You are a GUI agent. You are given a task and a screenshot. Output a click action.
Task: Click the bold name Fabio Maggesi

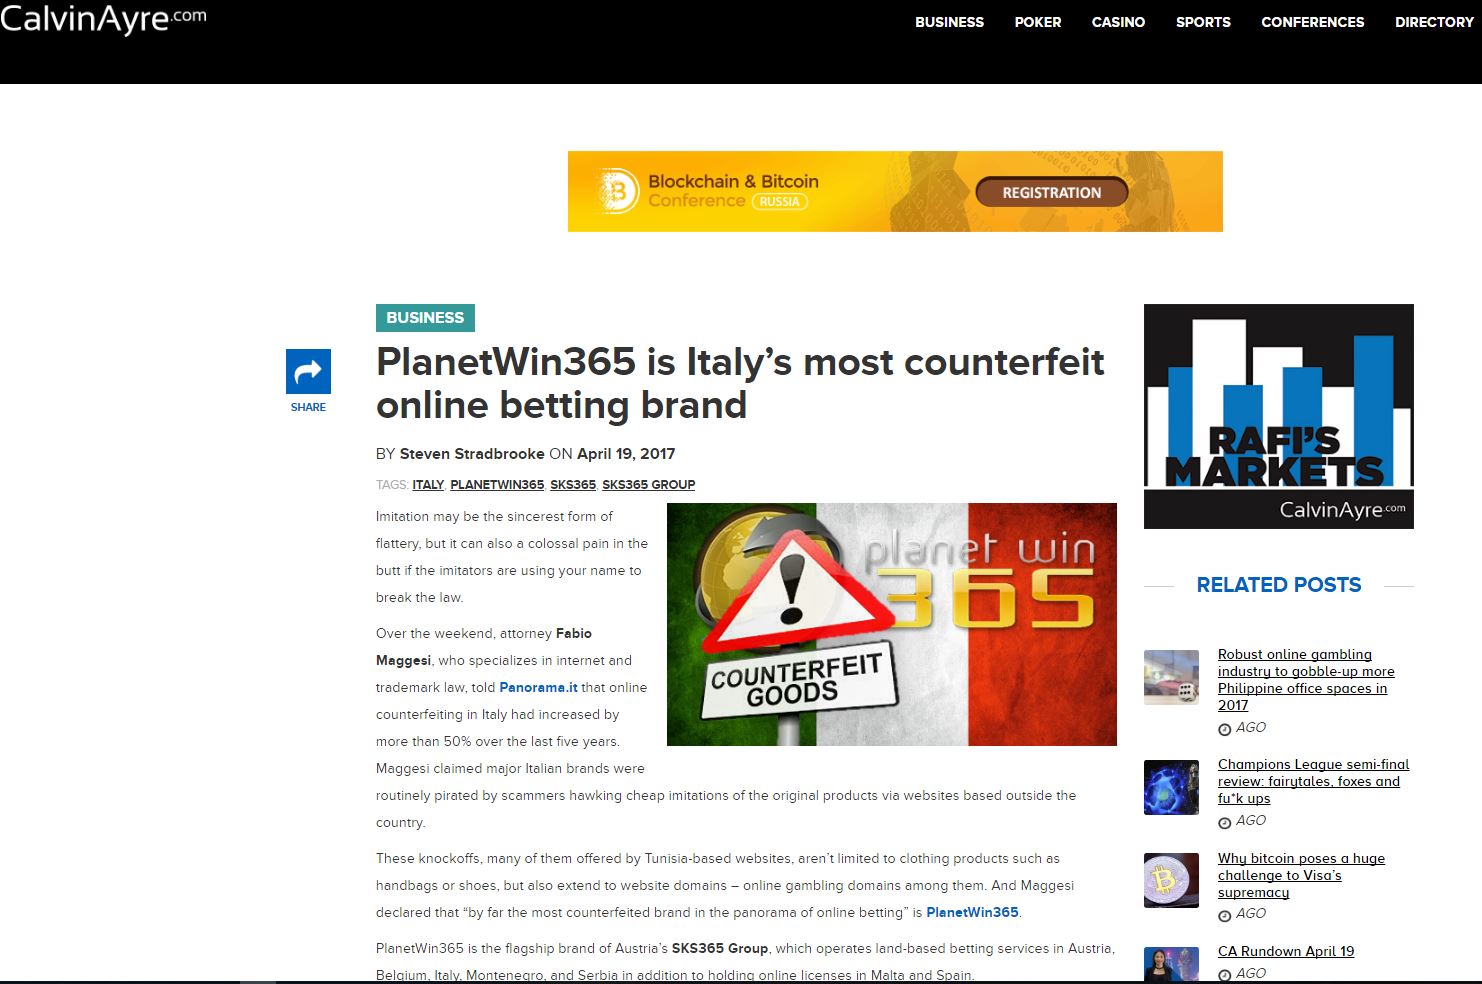(x=484, y=647)
